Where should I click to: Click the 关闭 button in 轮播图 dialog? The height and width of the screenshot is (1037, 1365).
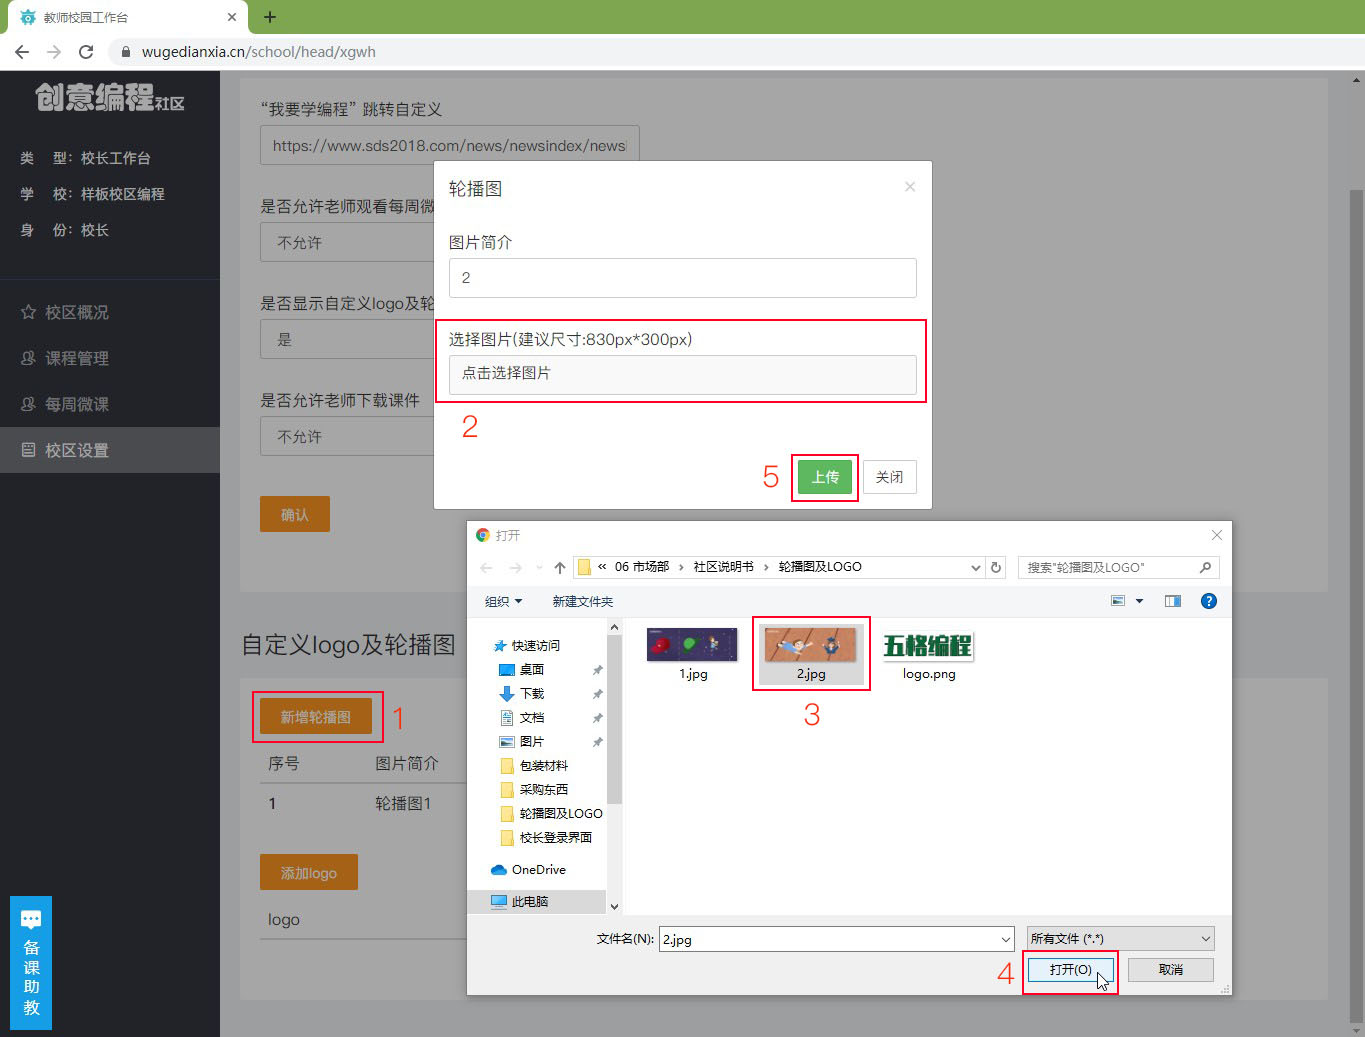click(889, 477)
